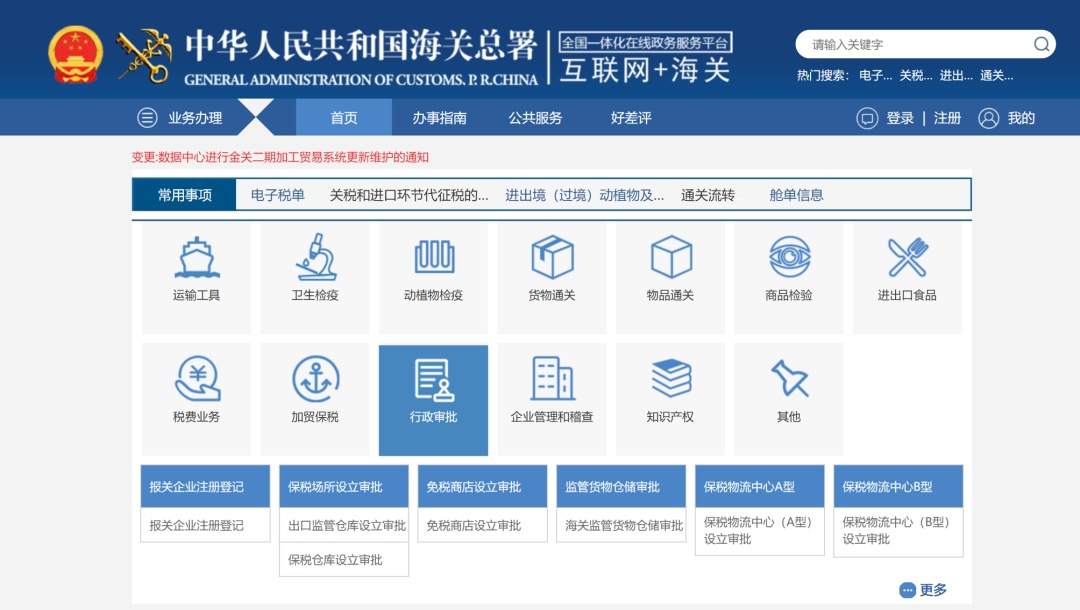The width and height of the screenshot is (1080, 610).
Task: Go to the 好差评 menu item
Action: tap(631, 118)
